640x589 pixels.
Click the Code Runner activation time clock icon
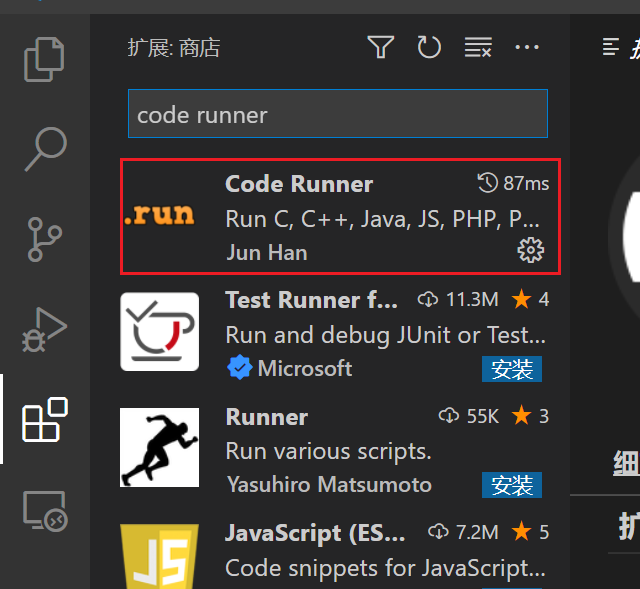click(487, 183)
